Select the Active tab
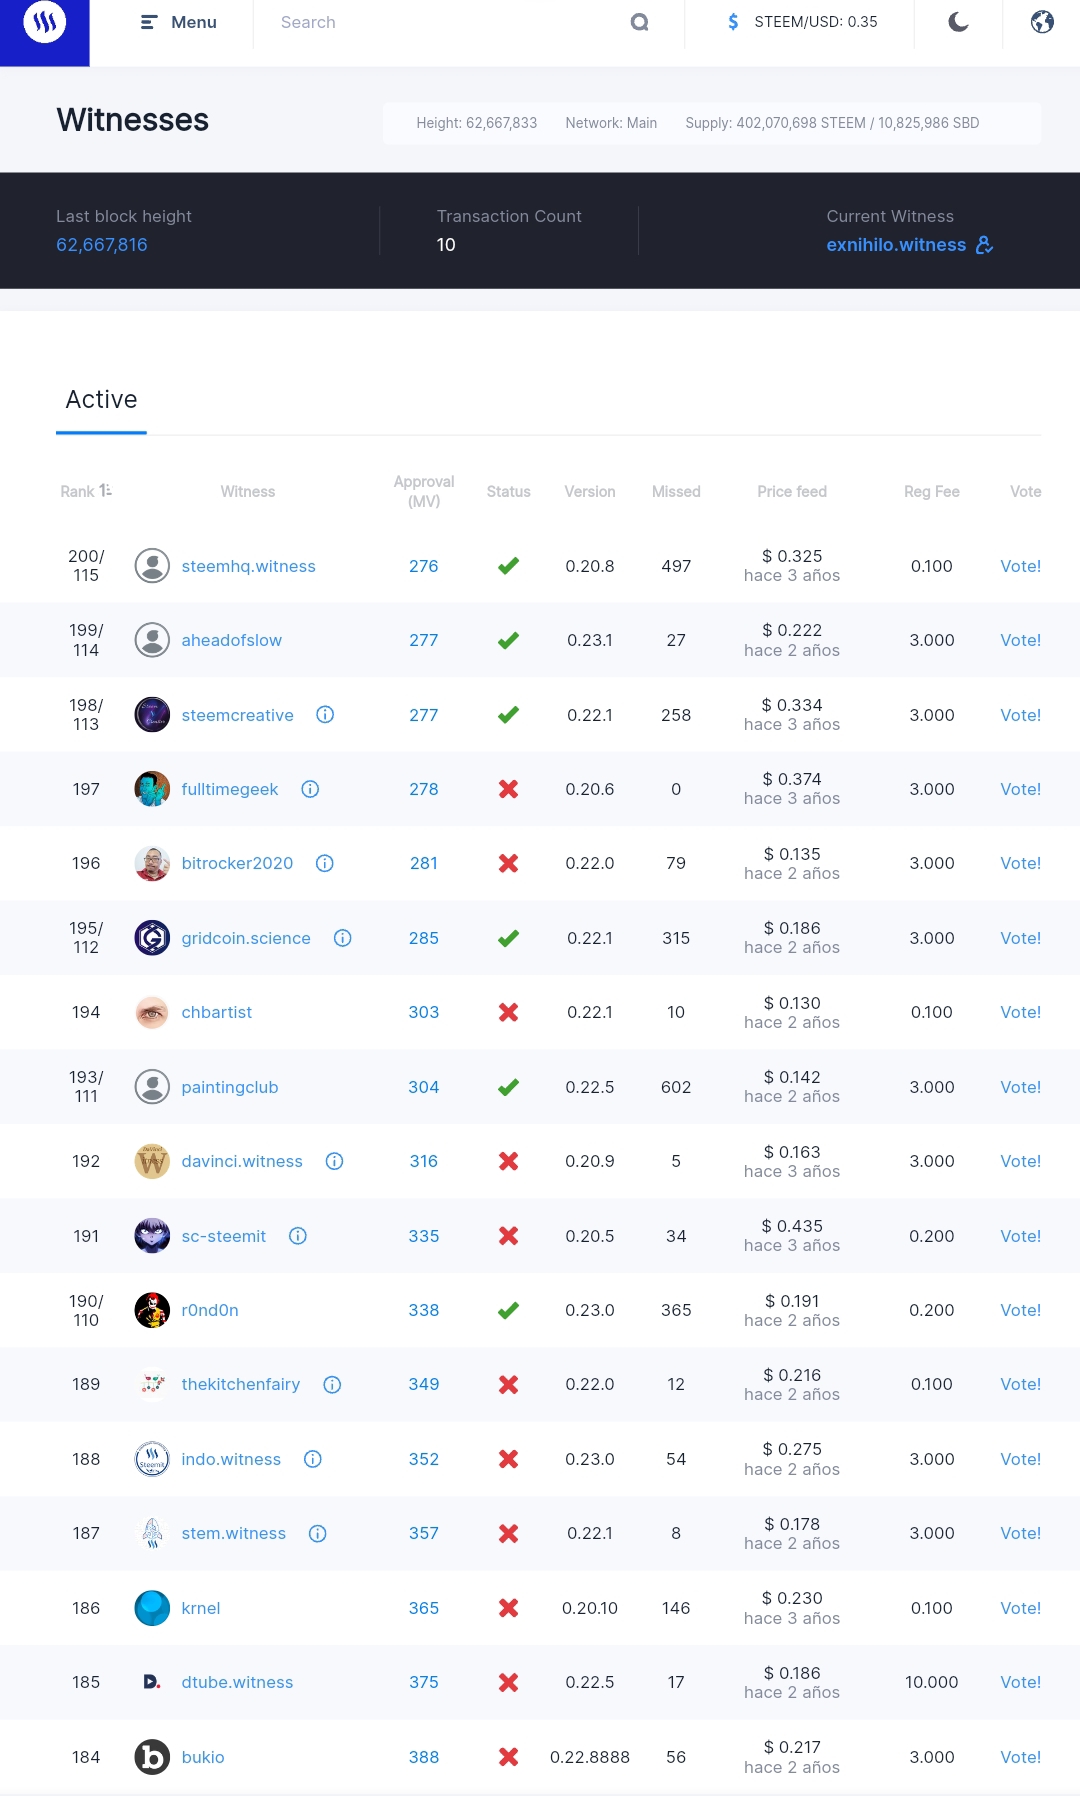Screen dimensions: 1080x1796 (x=101, y=400)
